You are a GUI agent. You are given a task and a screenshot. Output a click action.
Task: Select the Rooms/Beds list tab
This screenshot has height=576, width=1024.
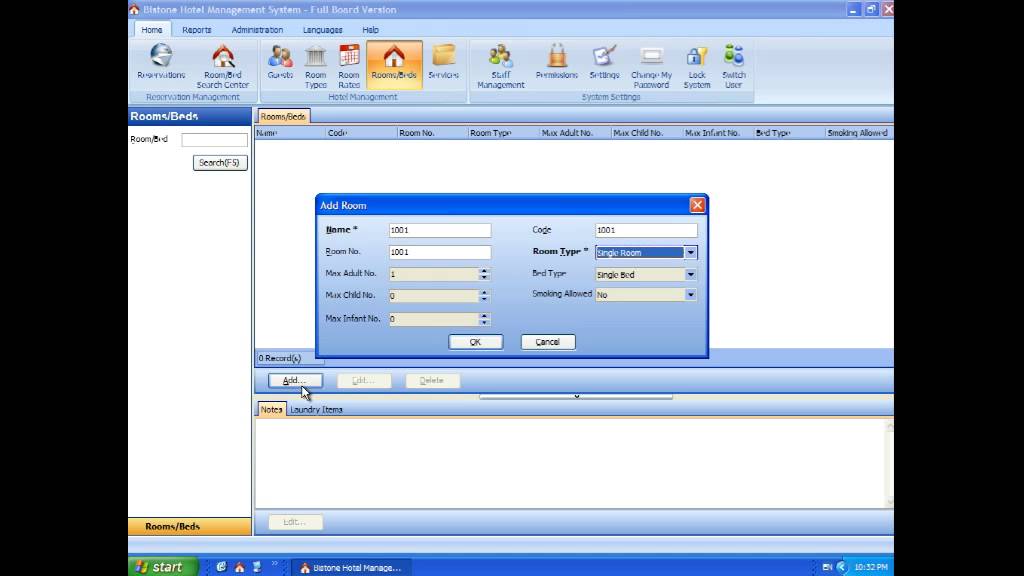click(283, 116)
